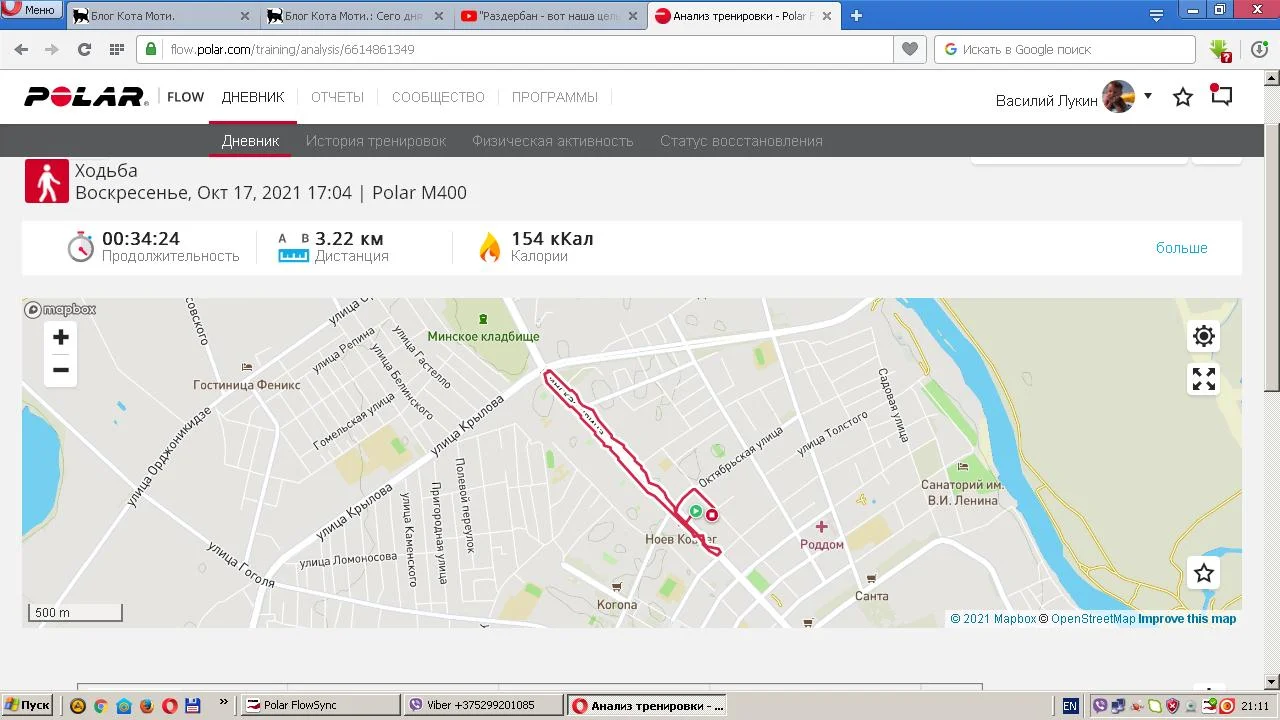Click the Polar M400 device text
Image resolution: width=1280 pixels, height=720 pixels.
419,193
